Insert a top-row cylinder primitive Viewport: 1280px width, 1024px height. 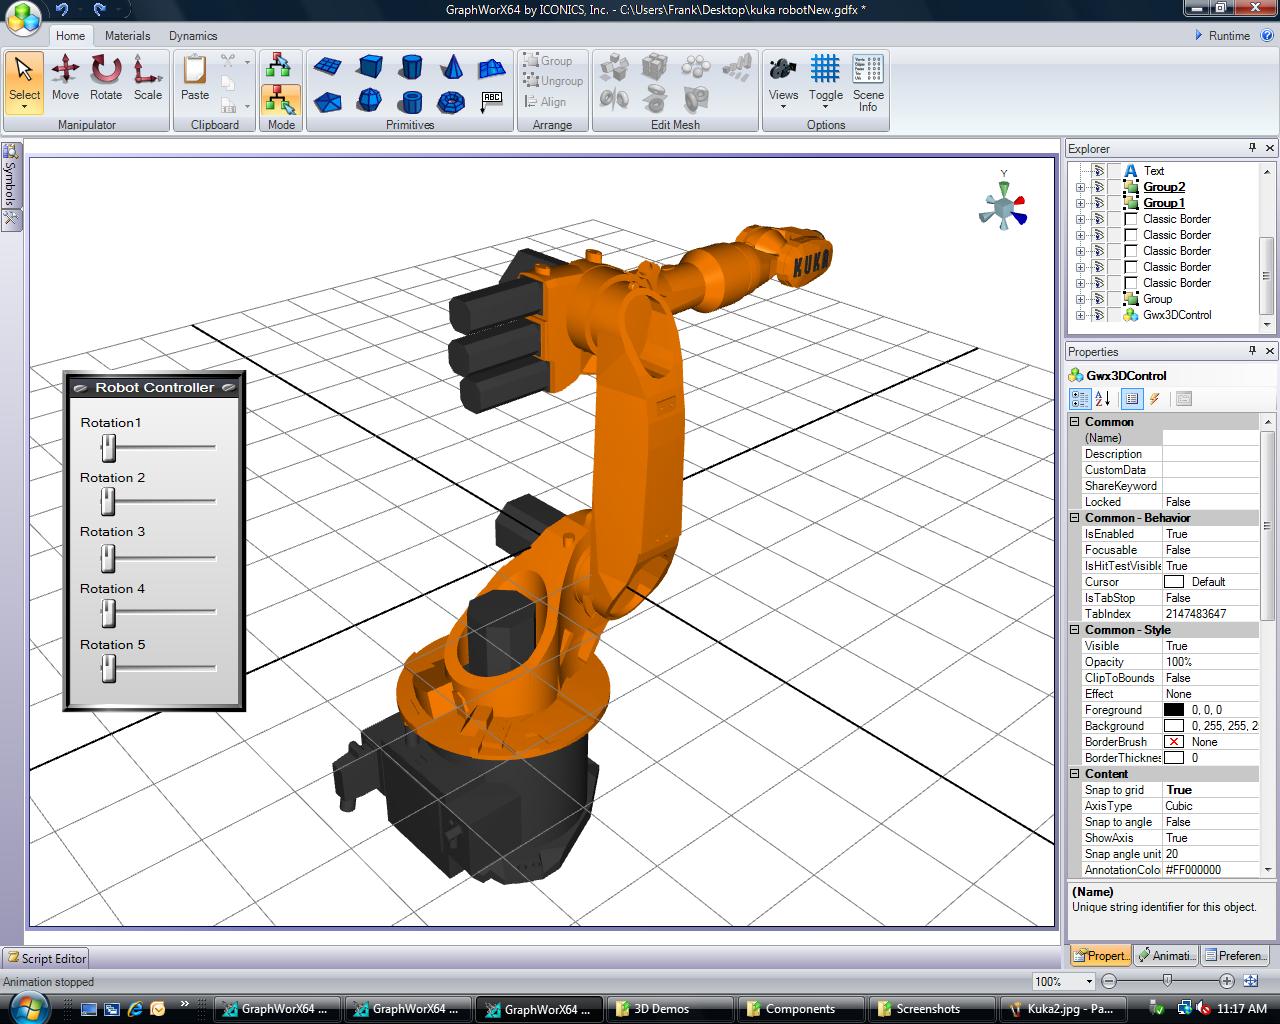coord(410,67)
